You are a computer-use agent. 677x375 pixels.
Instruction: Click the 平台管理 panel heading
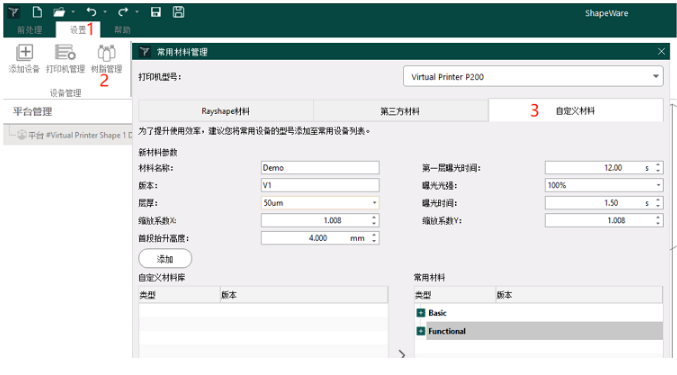click(x=32, y=112)
